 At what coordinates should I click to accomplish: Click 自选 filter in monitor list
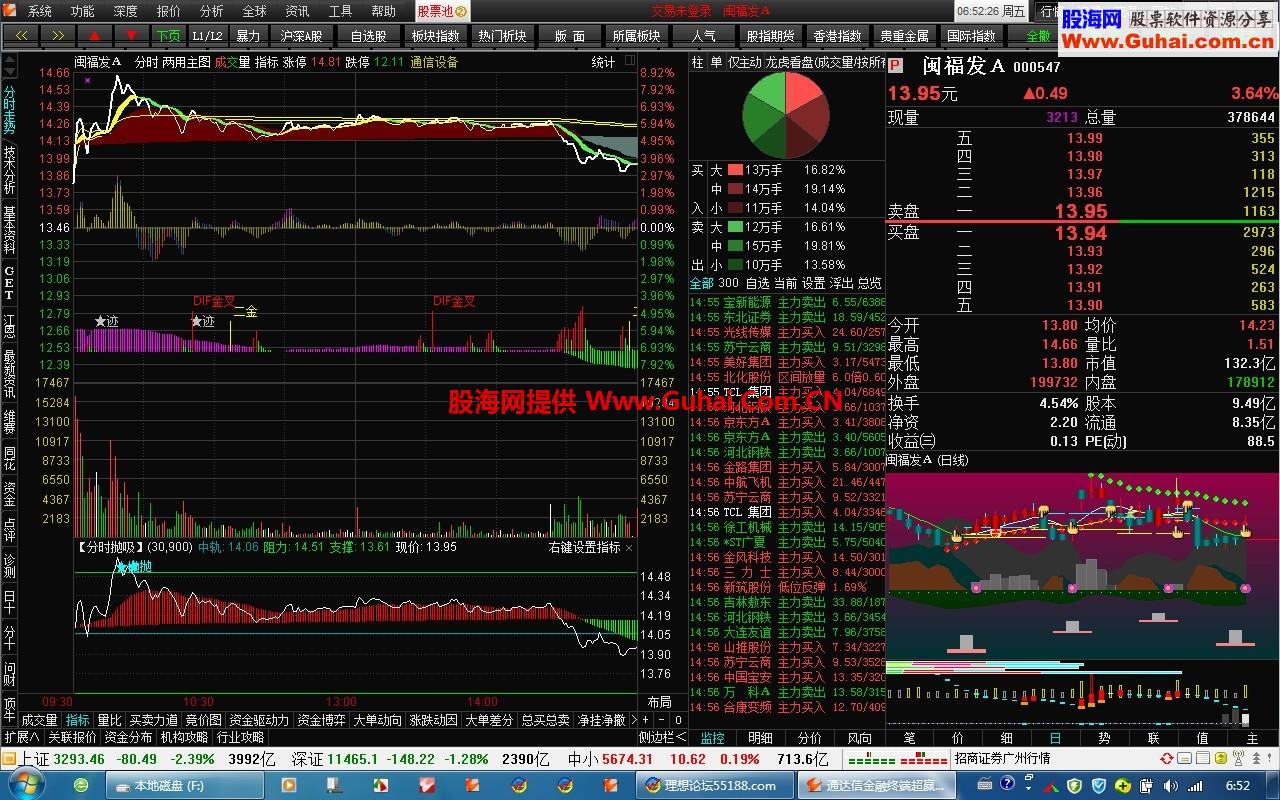[x=758, y=284]
